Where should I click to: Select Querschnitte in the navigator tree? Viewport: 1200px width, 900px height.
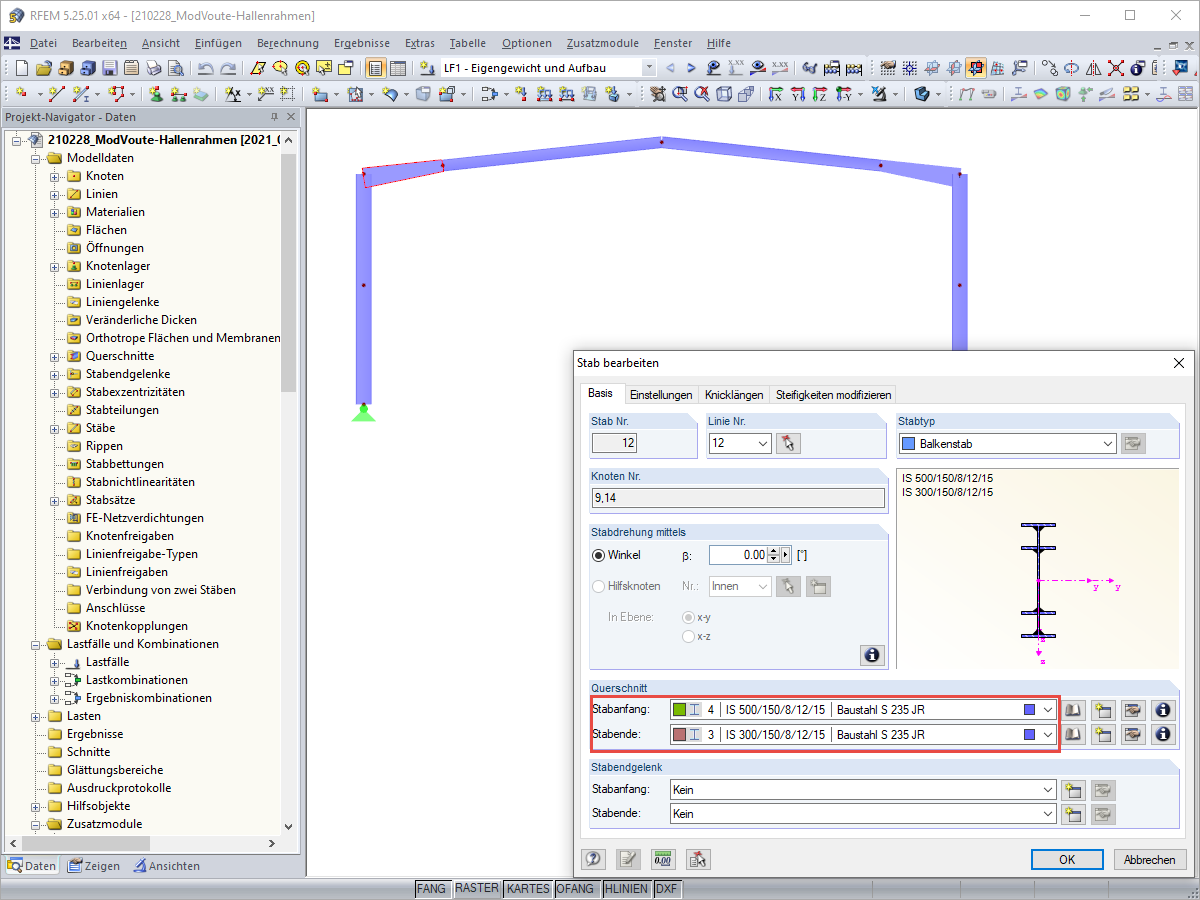[x=119, y=356]
